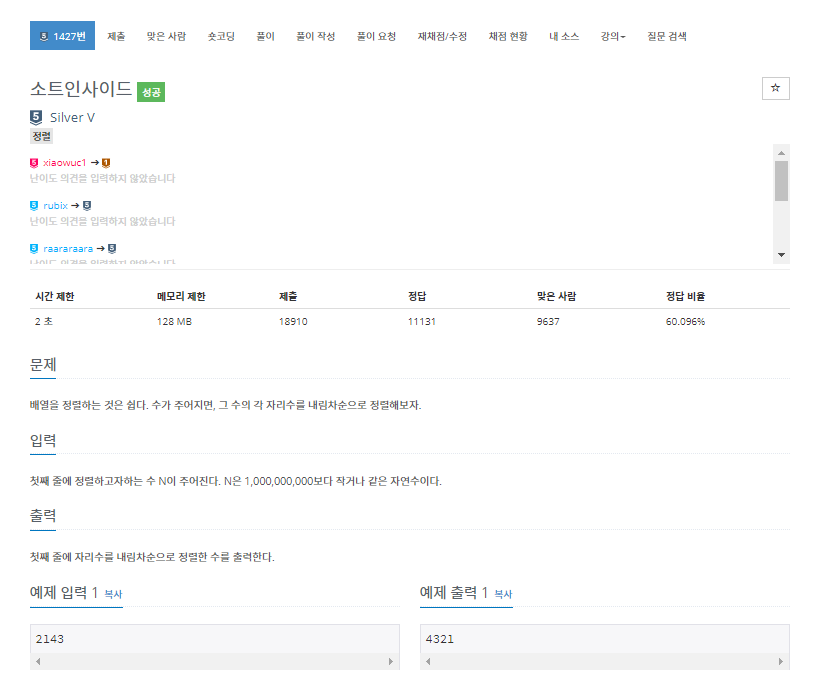Viewport: 837px width, 684px height.
Task: Open the 풀이 tab
Action: 265,36
